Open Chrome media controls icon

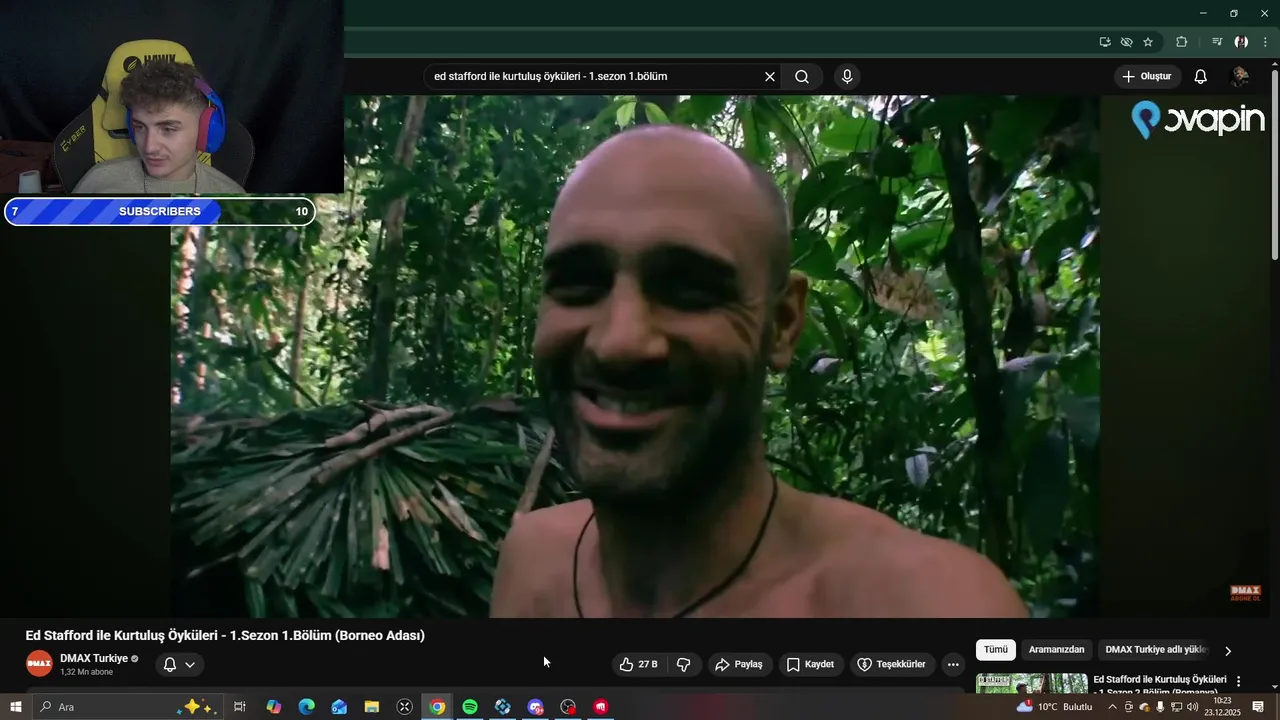1217,42
